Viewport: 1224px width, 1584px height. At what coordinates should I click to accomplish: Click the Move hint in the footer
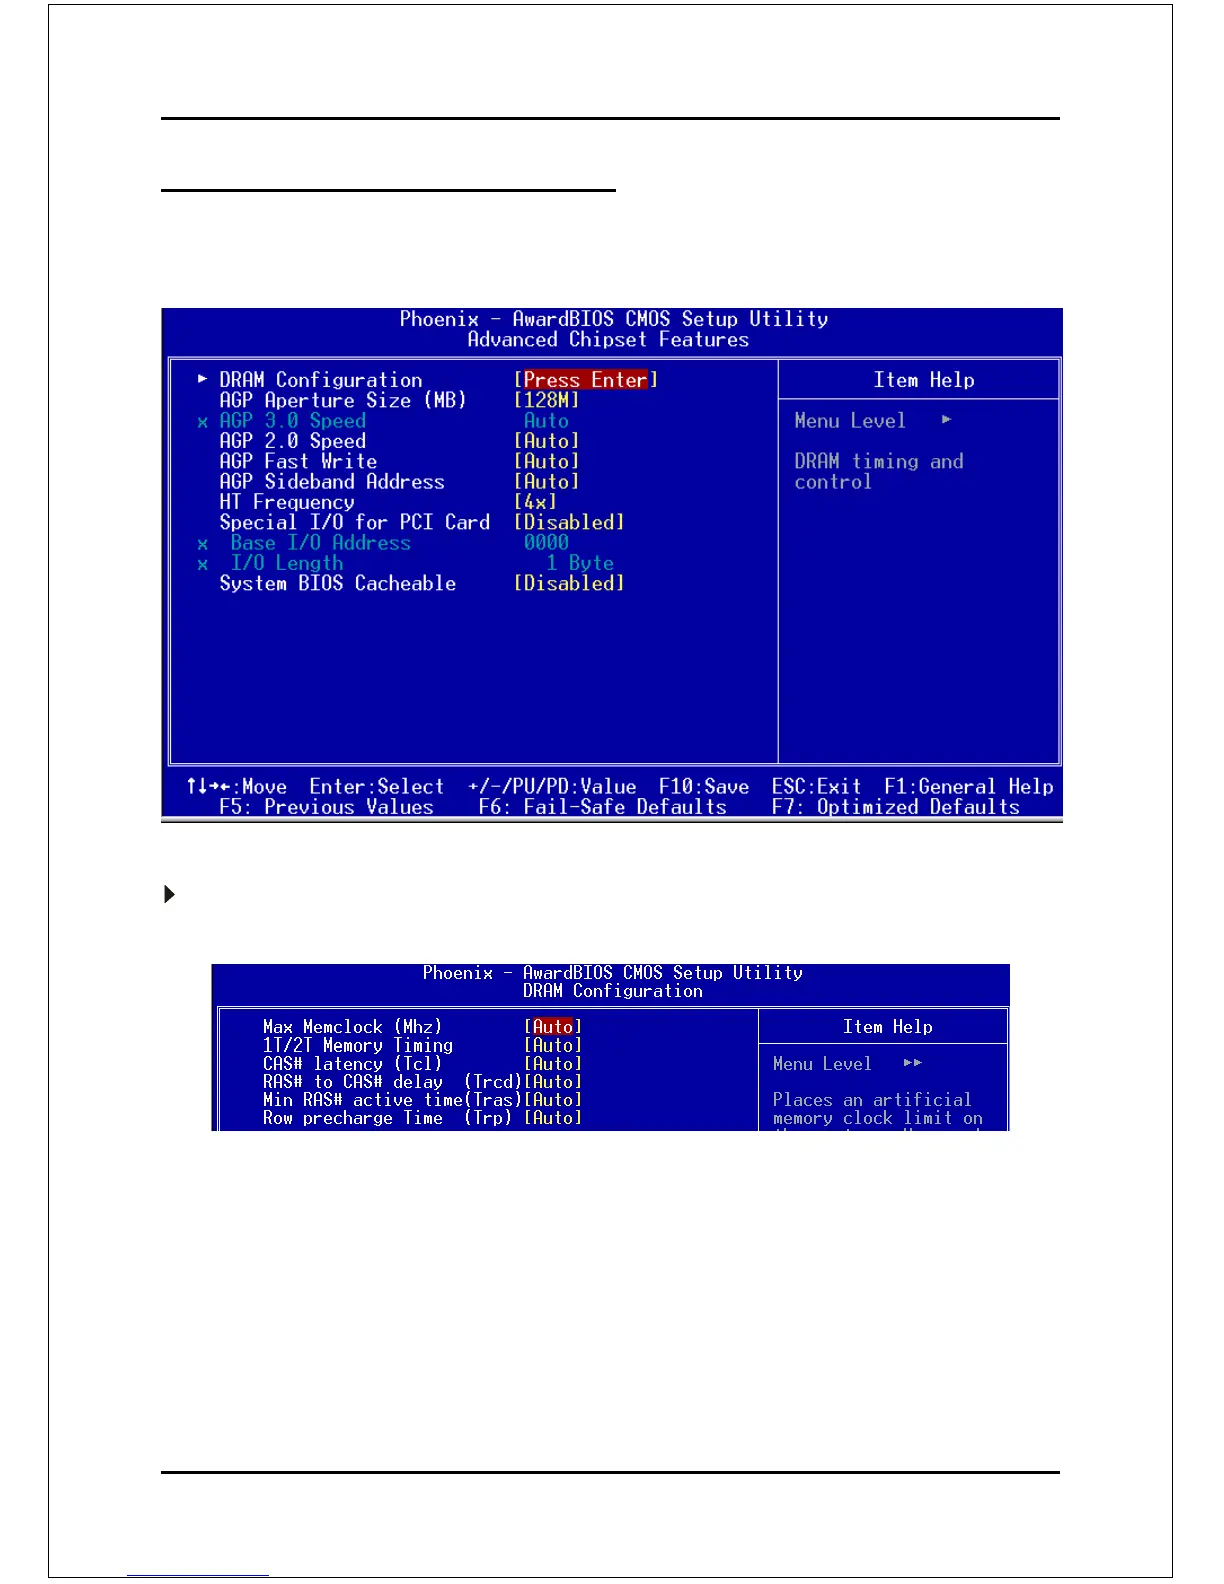237,787
